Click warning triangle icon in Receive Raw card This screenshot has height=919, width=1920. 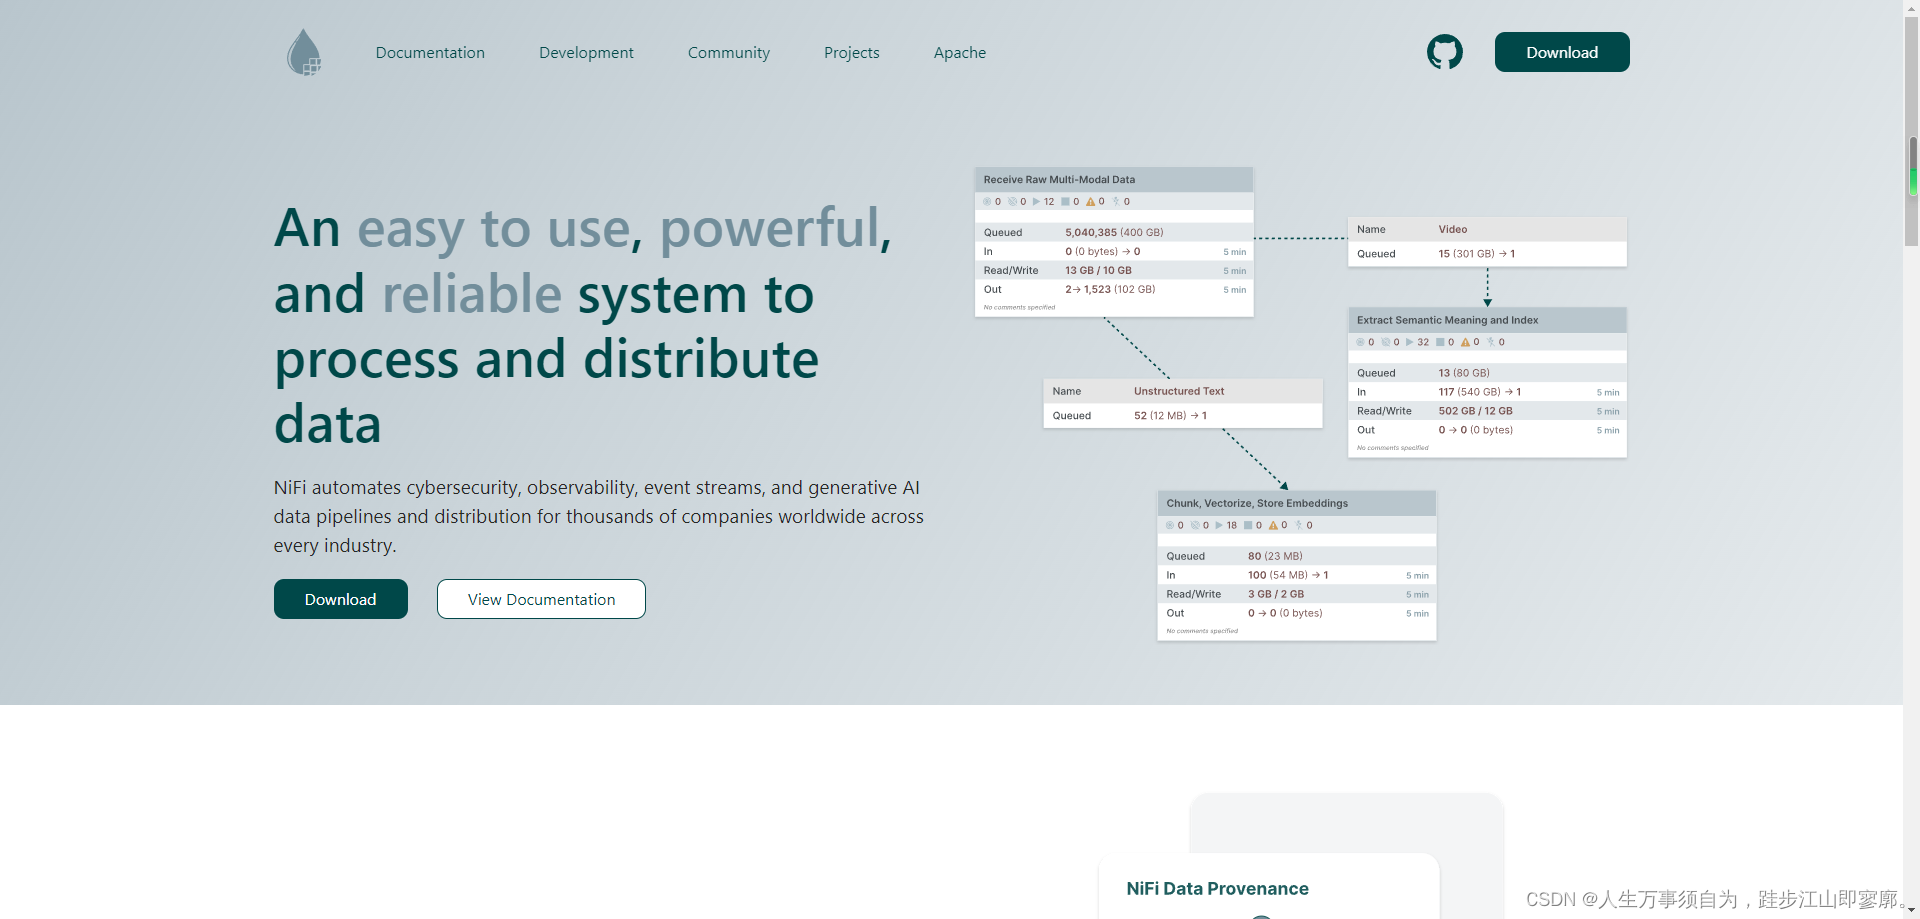click(1091, 202)
